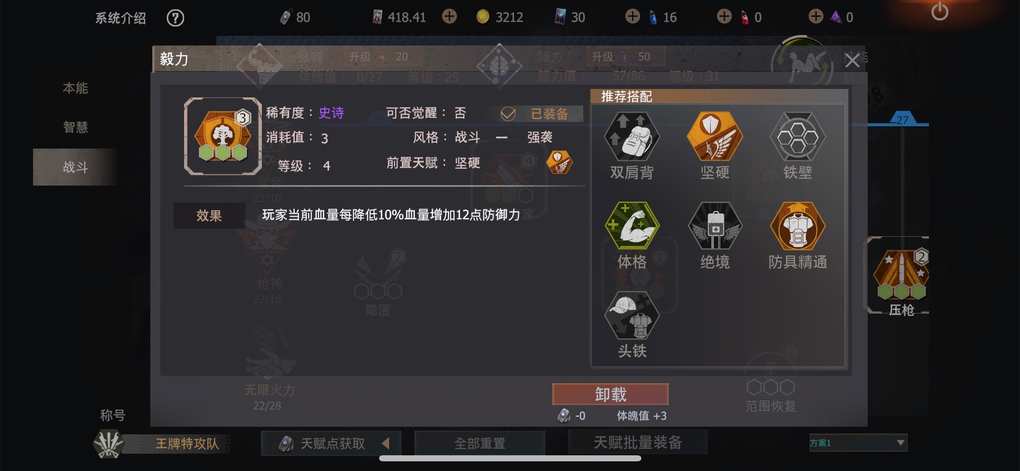The height and width of the screenshot is (471, 1020).
Task: Open system intro help question mark
Action: [x=175, y=18]
